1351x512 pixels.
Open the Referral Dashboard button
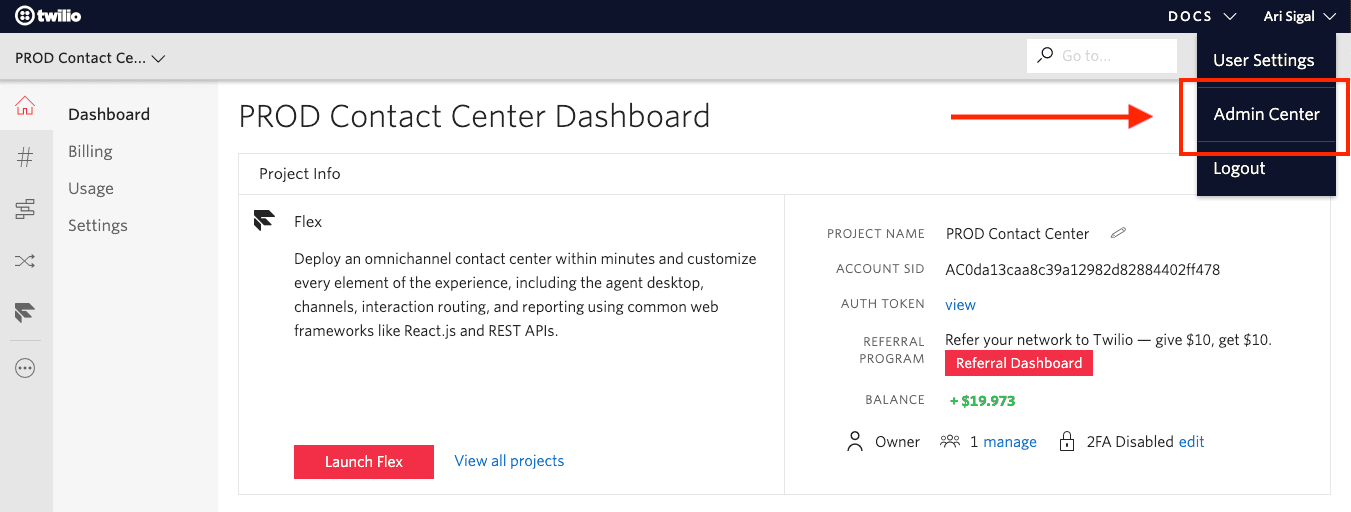1018,363
